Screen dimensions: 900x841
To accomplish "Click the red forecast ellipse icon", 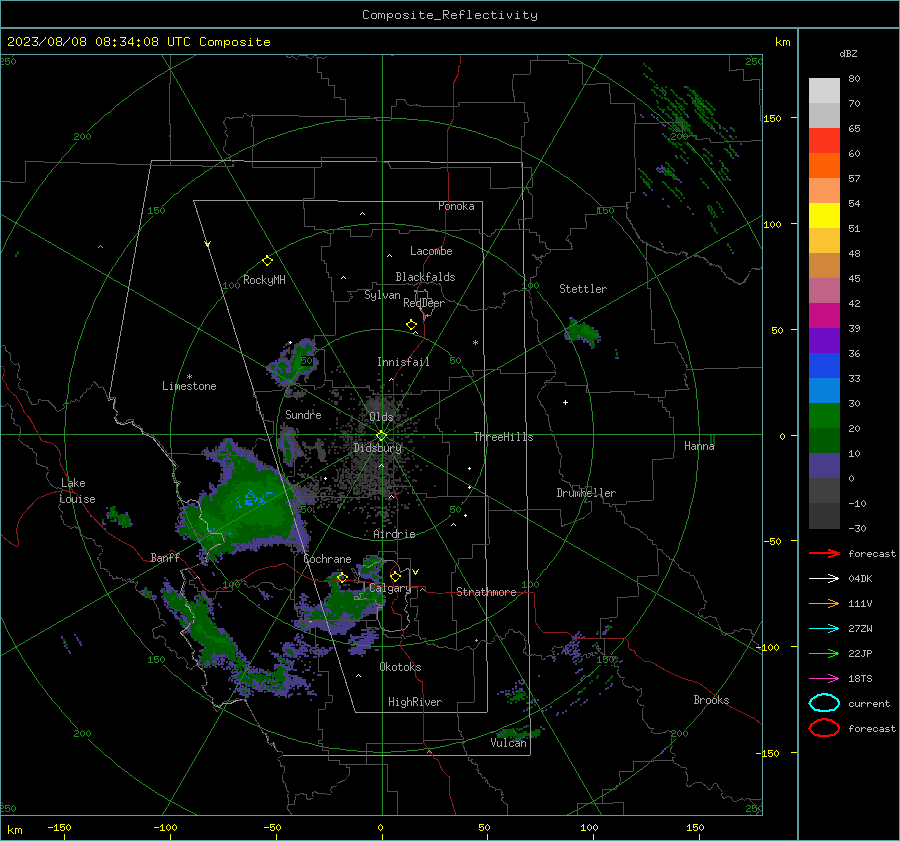I will tap(824, 728).
